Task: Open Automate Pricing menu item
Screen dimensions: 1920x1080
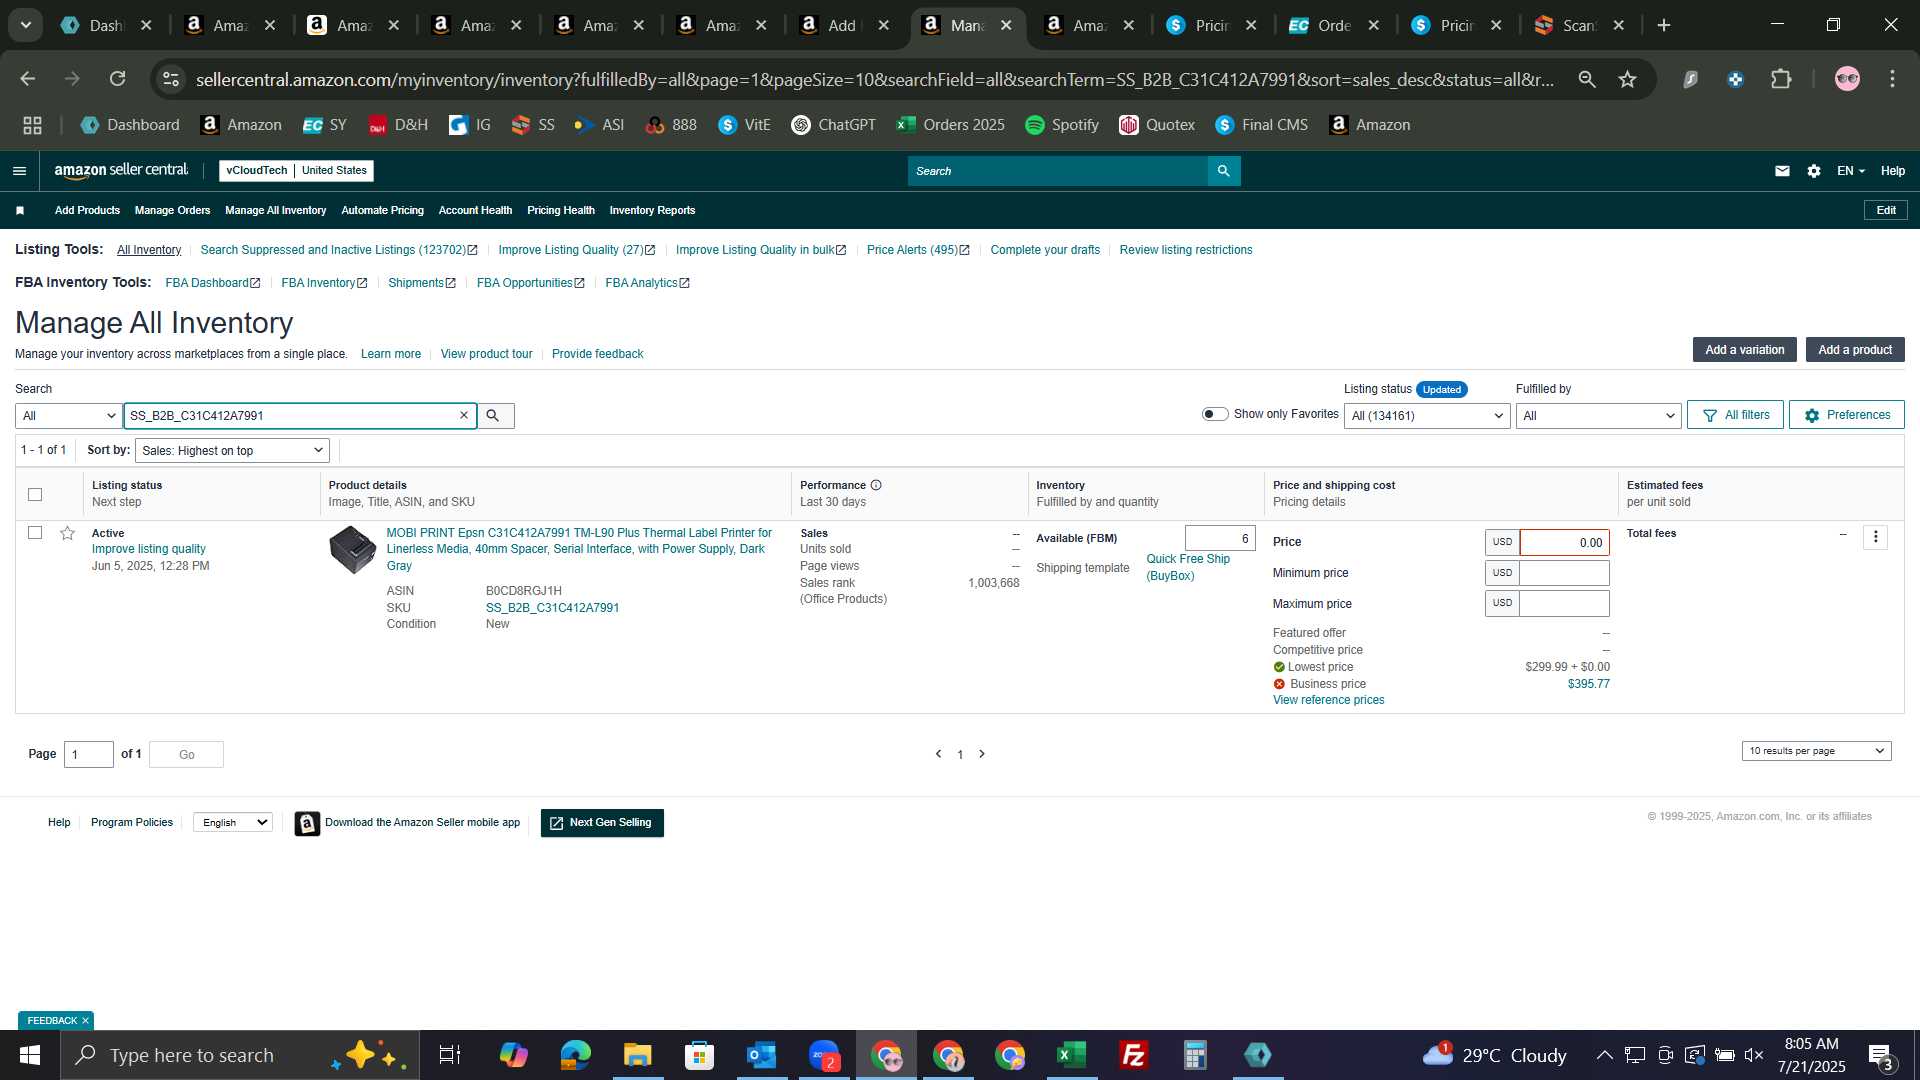Action: click(x=382, y=211)
